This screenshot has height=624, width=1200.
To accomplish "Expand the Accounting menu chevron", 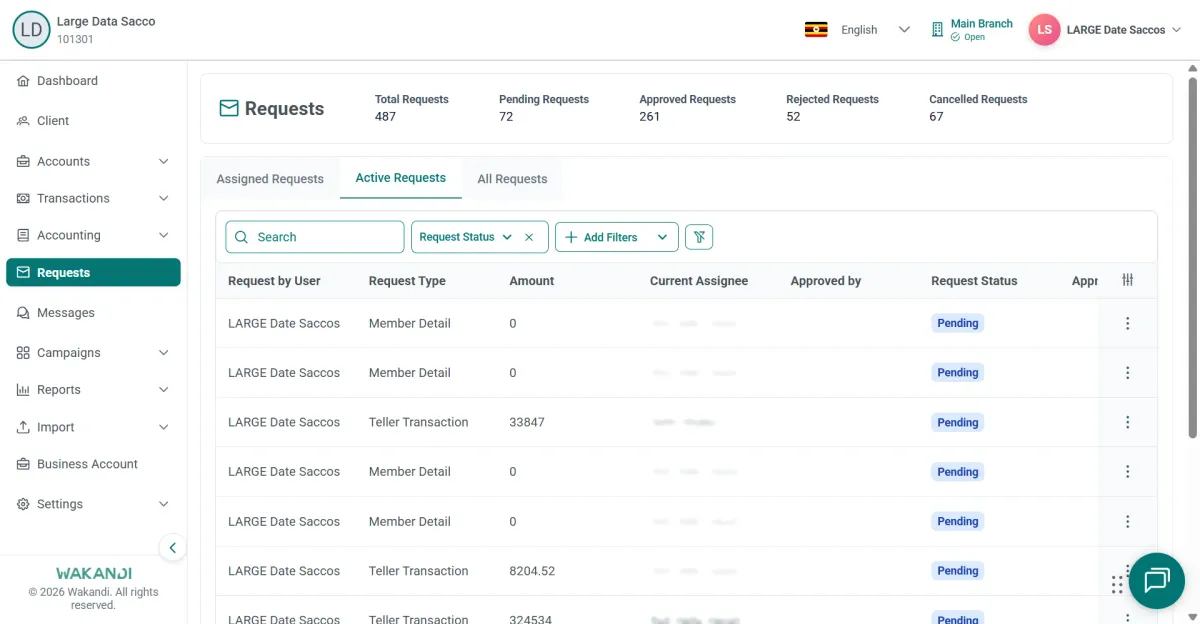I will (164, 236).
